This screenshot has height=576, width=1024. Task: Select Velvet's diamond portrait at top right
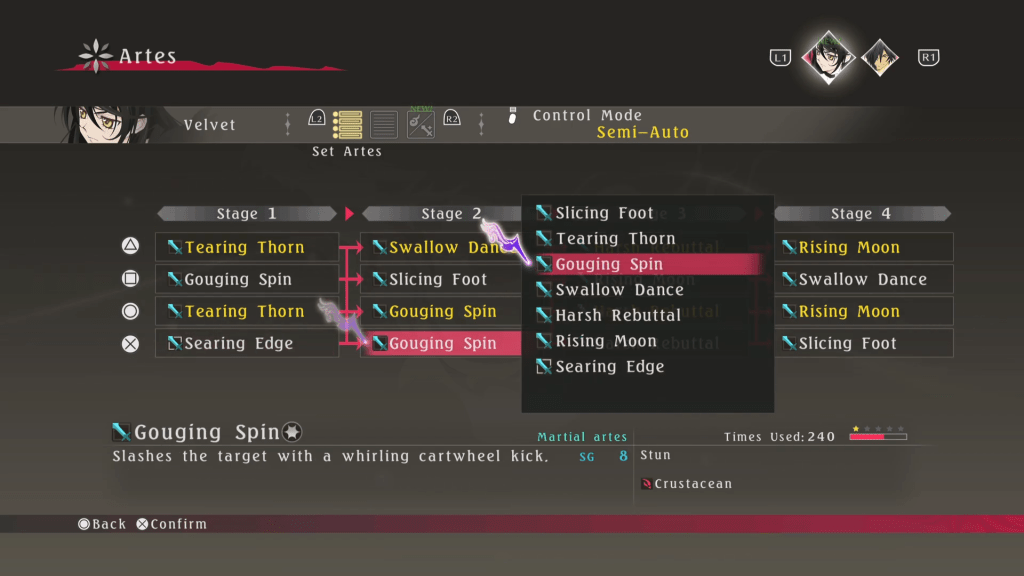[x=827, y=57]
